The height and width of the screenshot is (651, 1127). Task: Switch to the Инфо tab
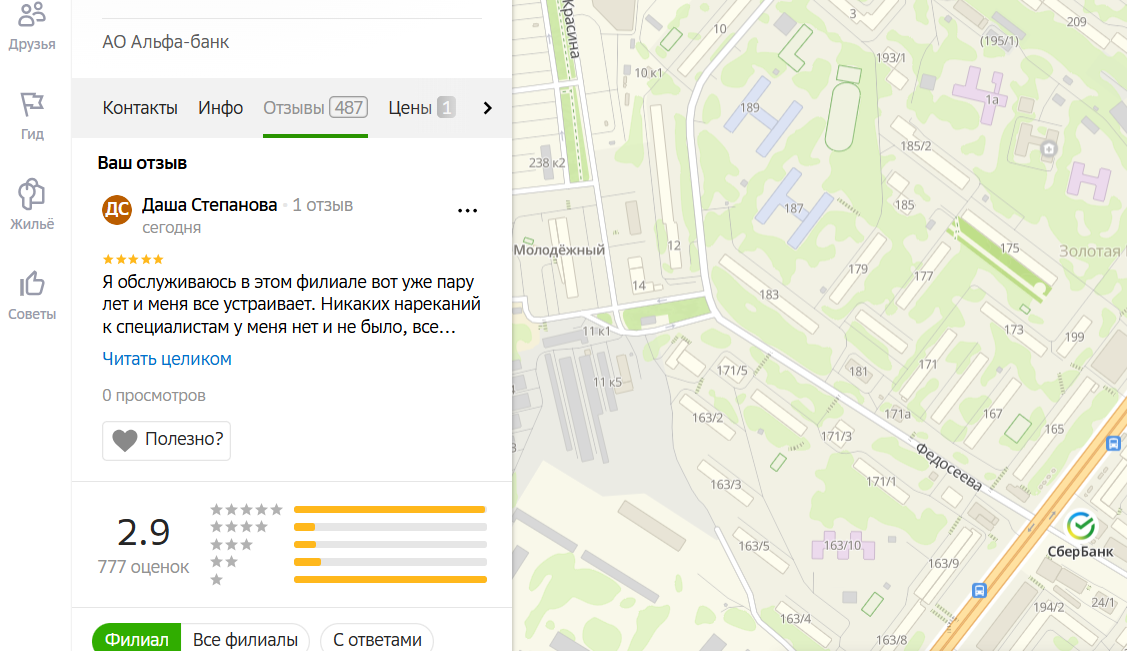[x=221, y=108]
